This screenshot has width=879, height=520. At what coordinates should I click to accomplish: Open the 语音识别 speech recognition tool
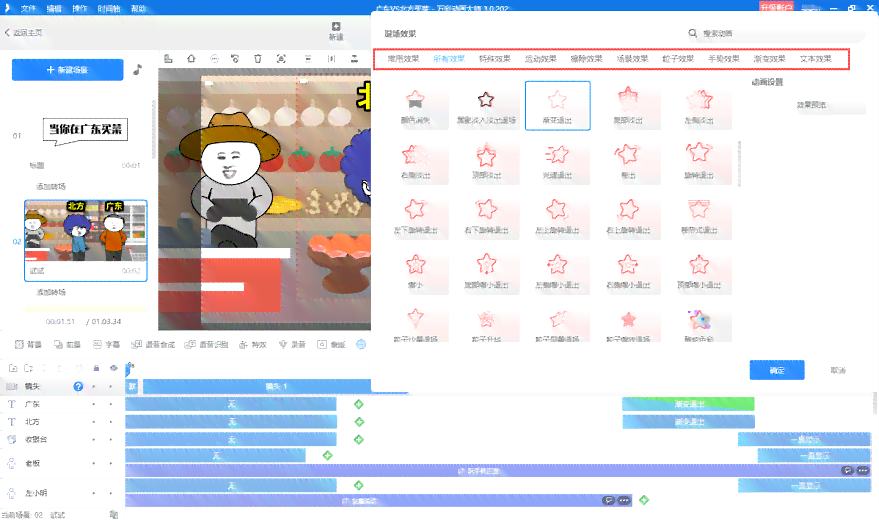tap(206, 345)
